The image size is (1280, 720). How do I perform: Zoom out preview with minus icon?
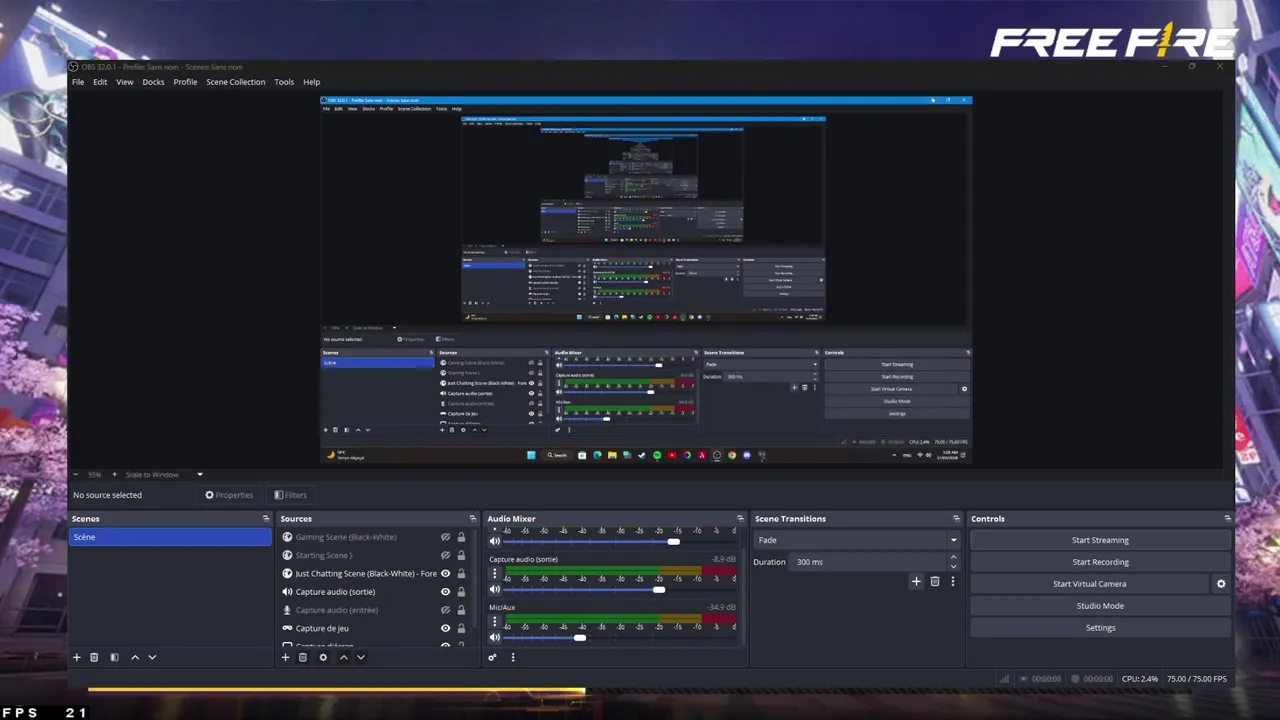(x=75, y=475)
